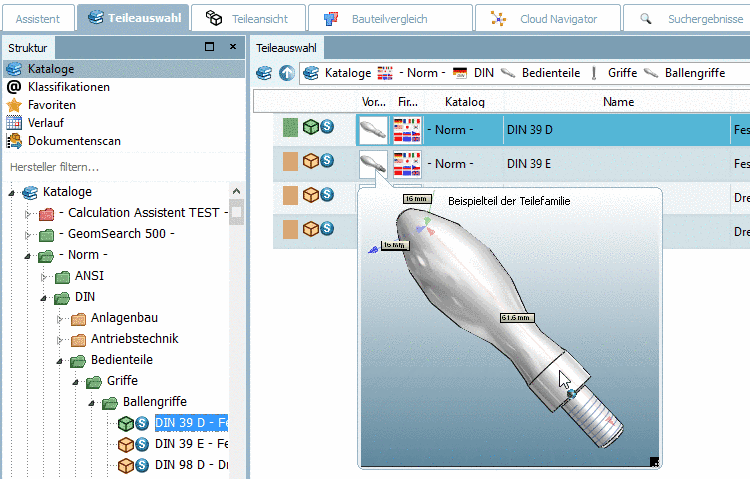750x479 pixels.
Task: Click the DIN 39 D preview thumbnail
Action: 373,130
